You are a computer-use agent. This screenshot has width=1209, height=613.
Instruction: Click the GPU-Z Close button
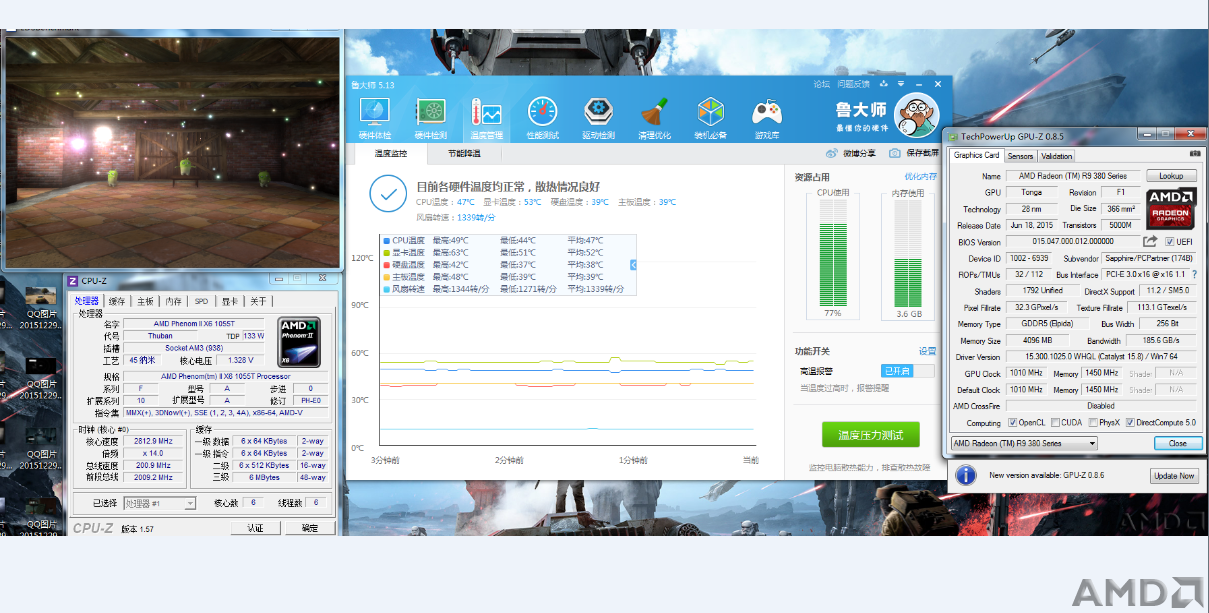pos(1178,443)
